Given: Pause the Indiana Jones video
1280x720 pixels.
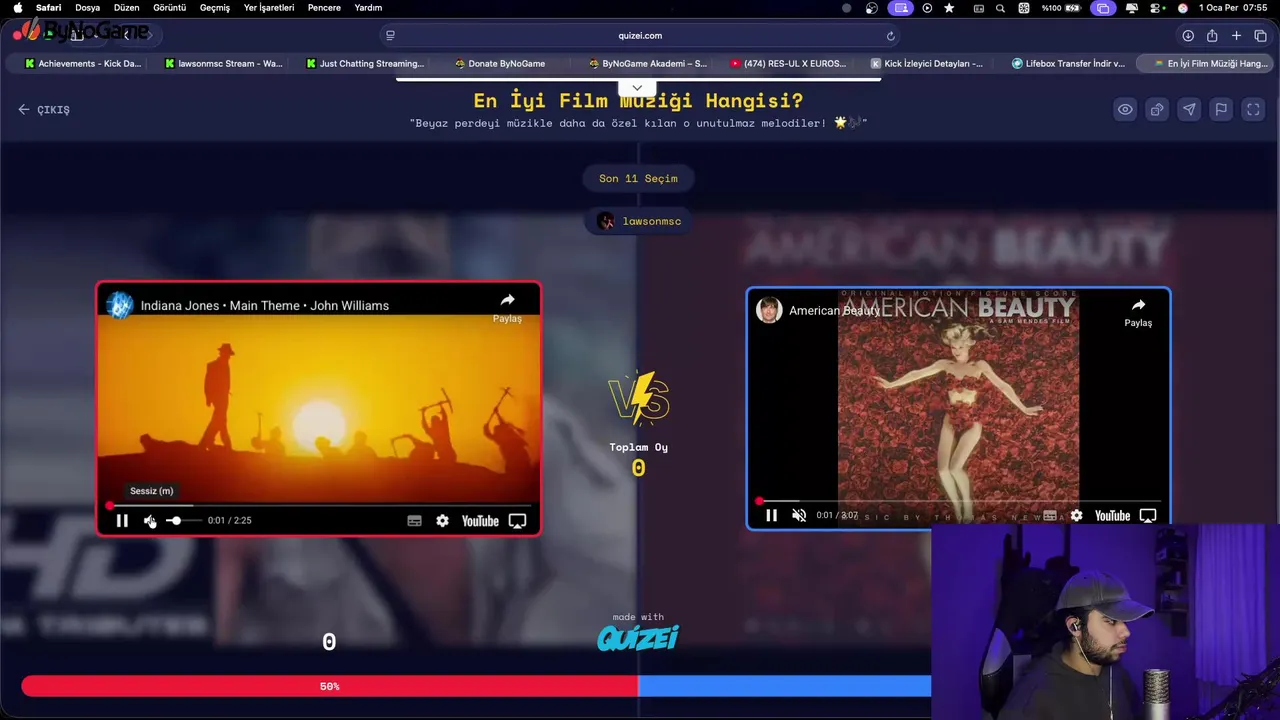Looking at the screenshot, I should tap(122, 521).
